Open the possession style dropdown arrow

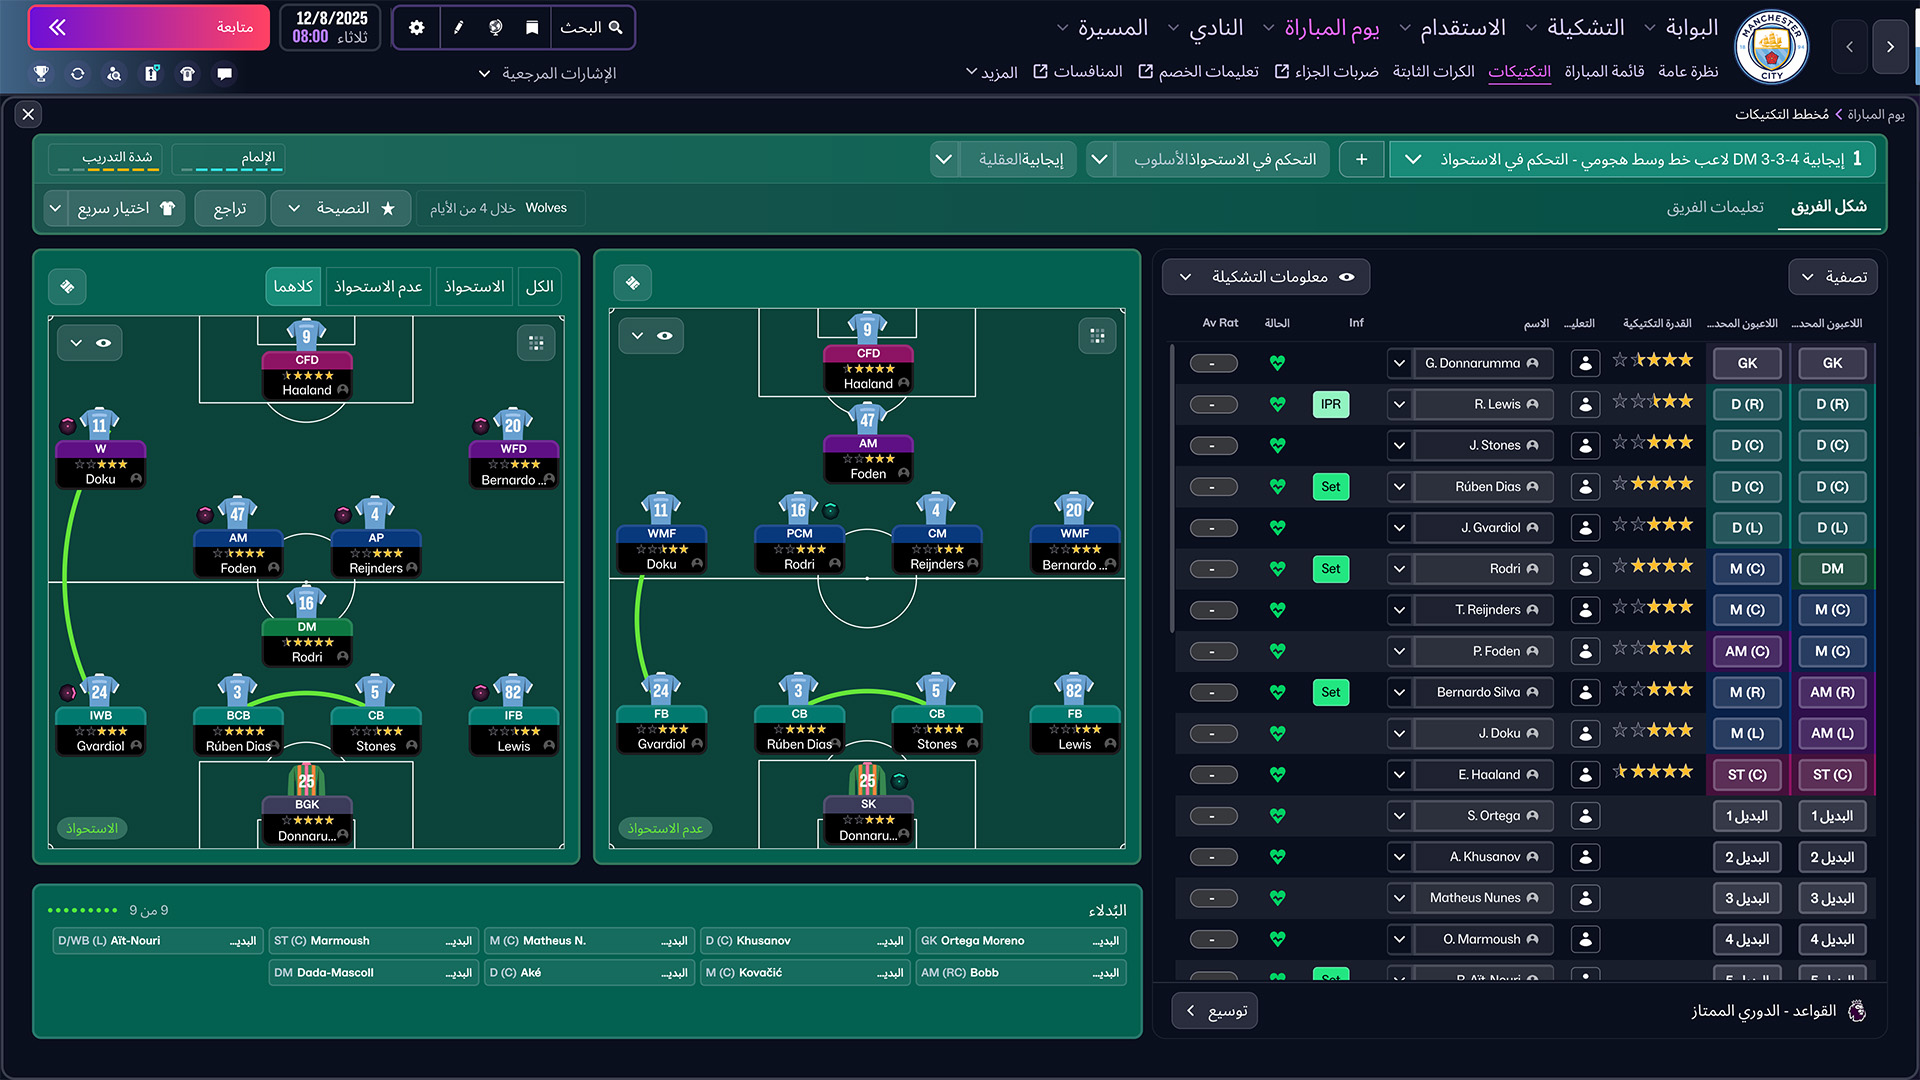(x=1099, y=159)
